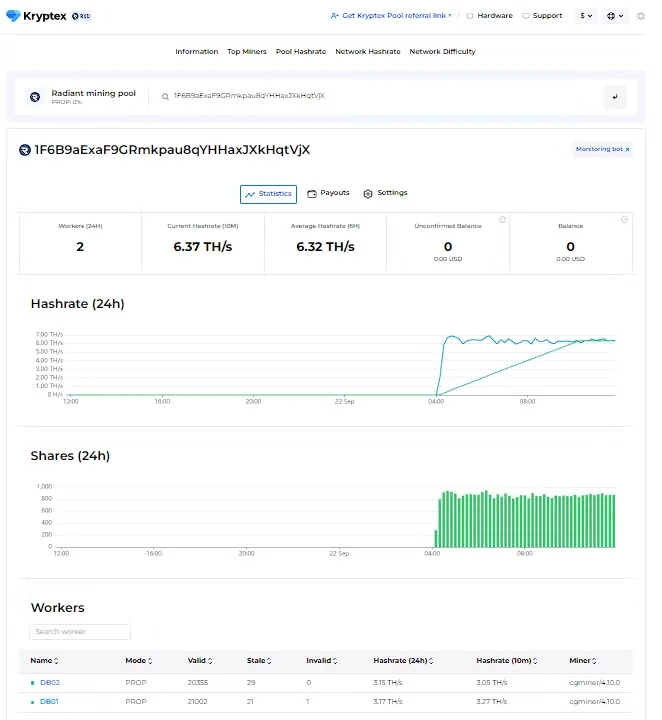Image resolution: width=662 pixels, height=720 pixels.
Task: Sort workers table by Name
Action: click(44, 661)
